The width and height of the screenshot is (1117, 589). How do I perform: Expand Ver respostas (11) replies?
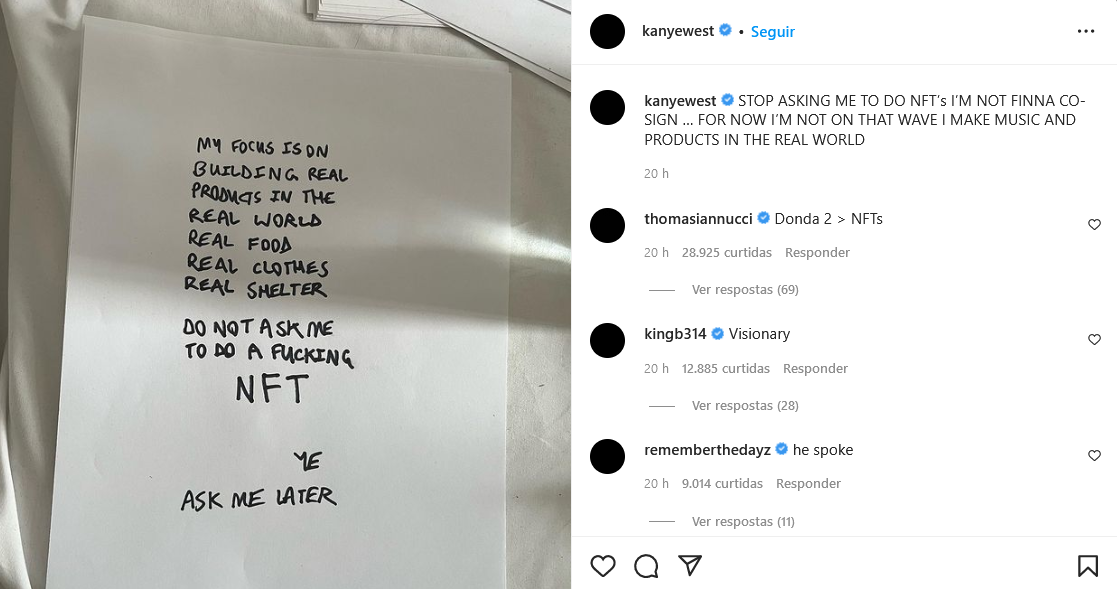pos(743,522)
